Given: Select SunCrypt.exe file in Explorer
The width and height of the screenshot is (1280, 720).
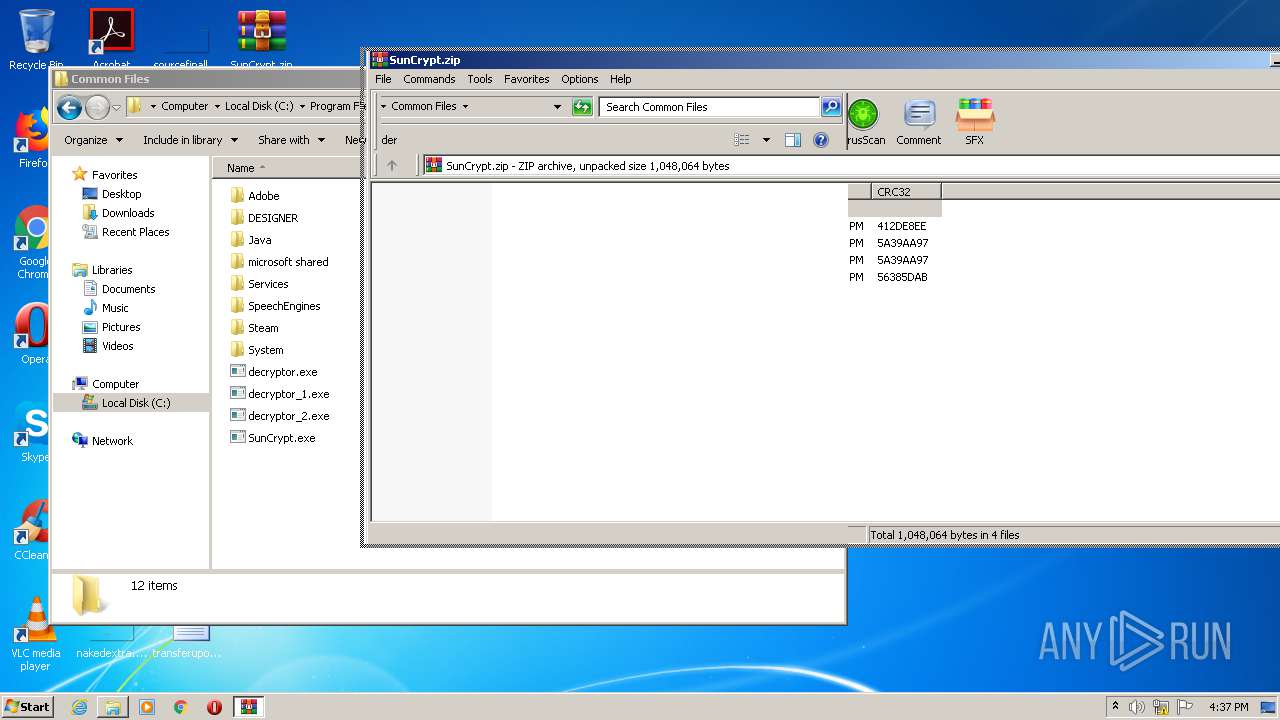Looking at the screenshot, I should pyautogui.click(x=281, y=438).
